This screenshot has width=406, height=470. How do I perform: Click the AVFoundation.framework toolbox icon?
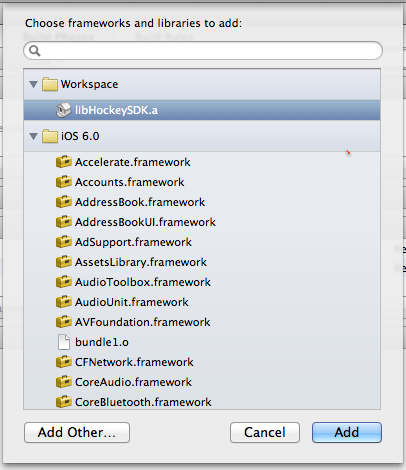[64, 322]
